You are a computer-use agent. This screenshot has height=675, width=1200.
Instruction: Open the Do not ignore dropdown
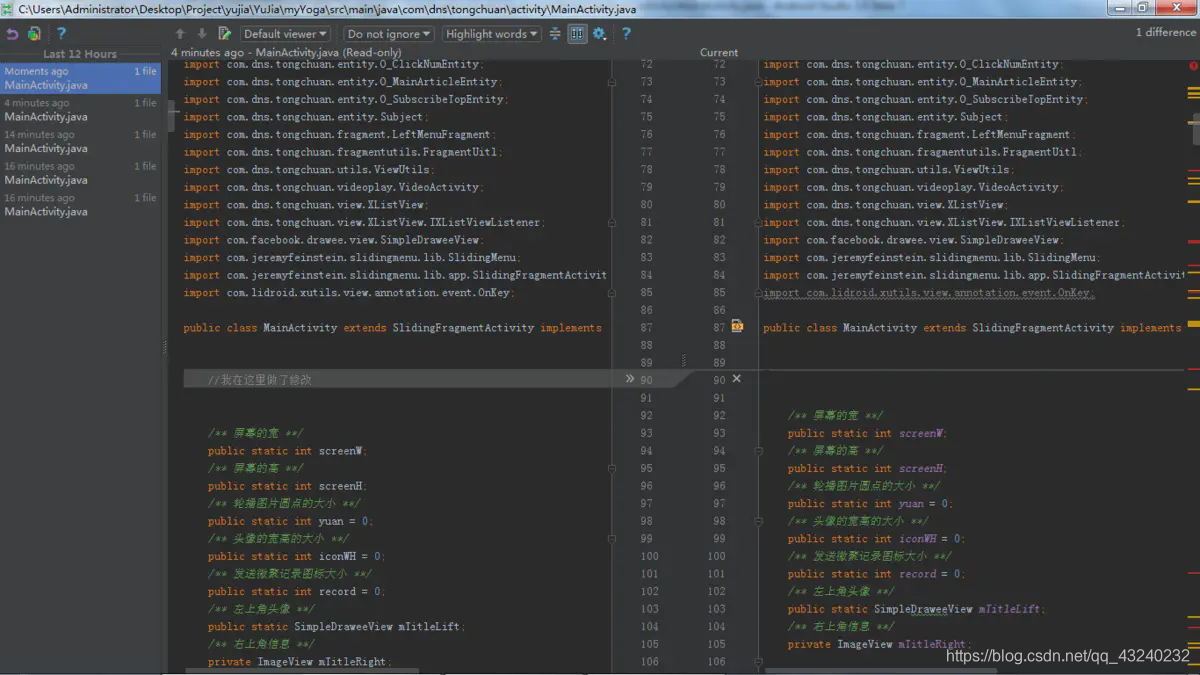pyautogui.click(x=389, y=34)
